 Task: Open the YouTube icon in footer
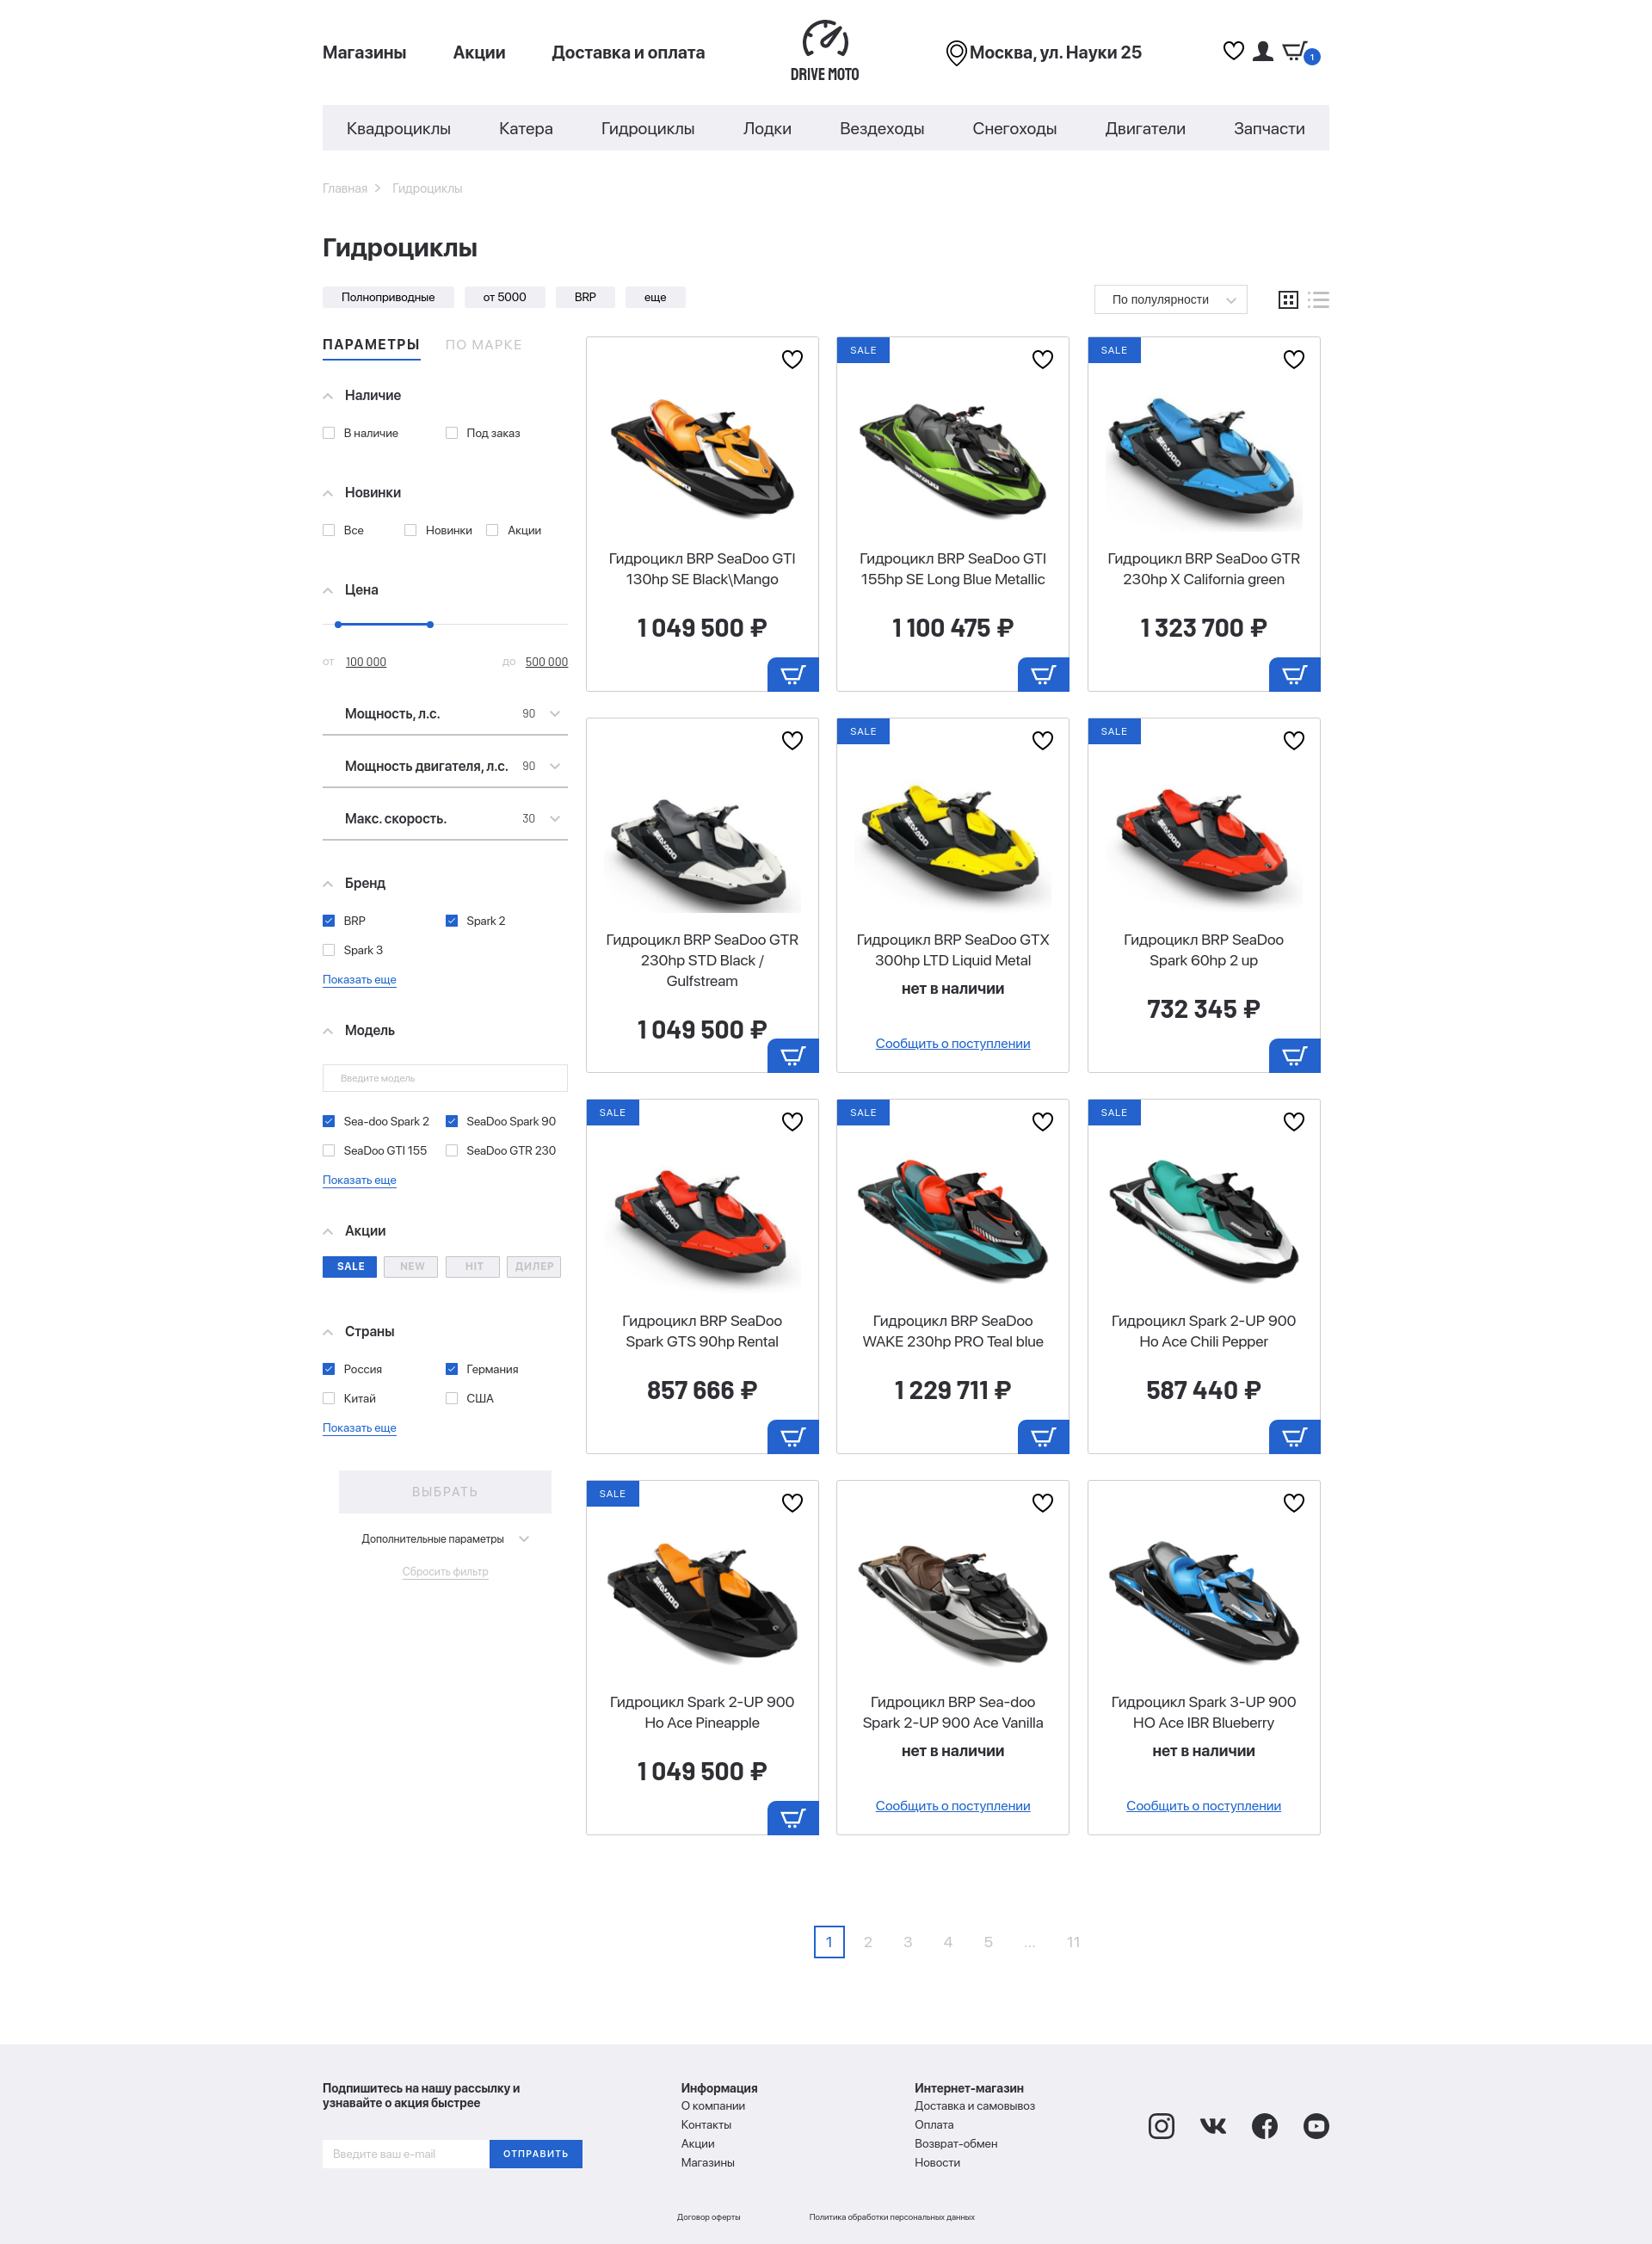point(1316,2126)
